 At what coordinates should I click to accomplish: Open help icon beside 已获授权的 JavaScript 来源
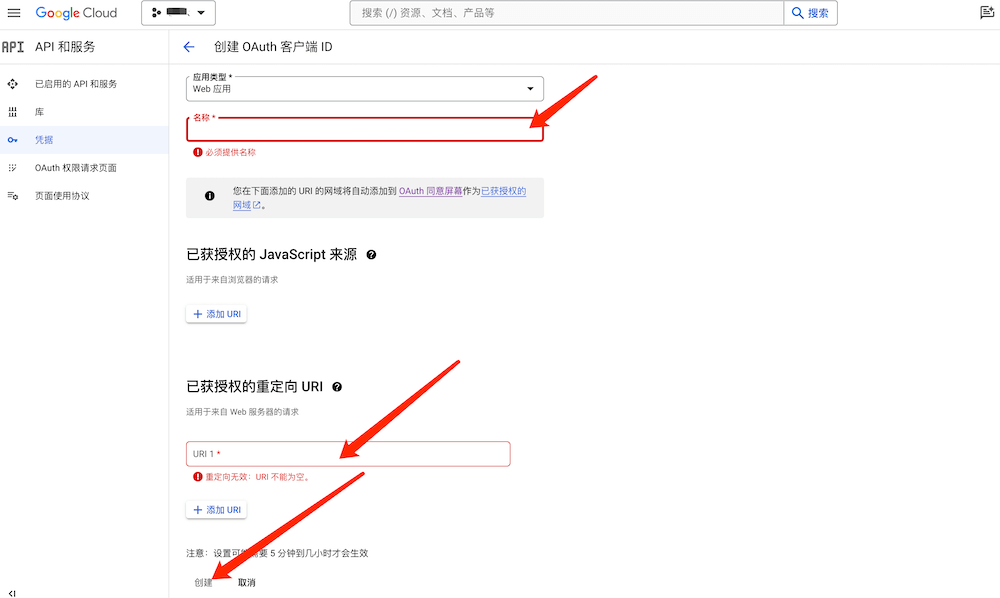[371, 255]
